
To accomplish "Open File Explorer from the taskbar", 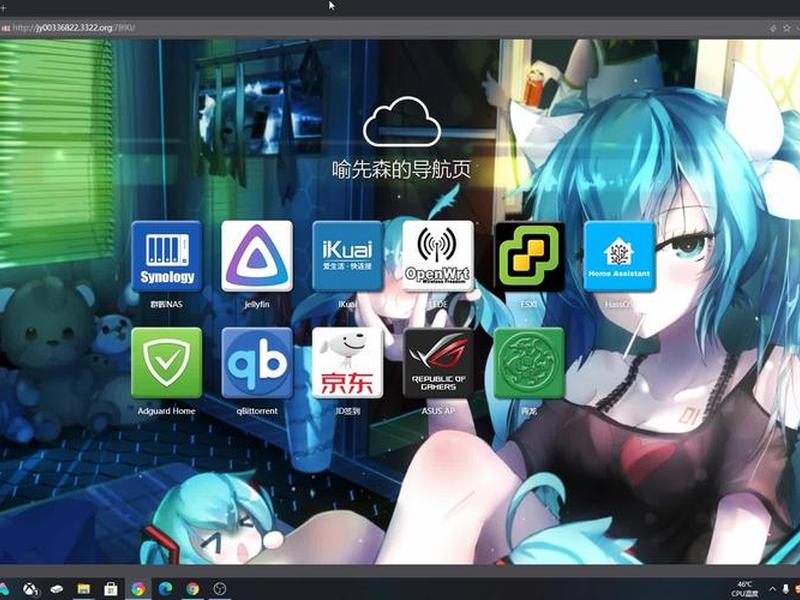I will [83, 589].
